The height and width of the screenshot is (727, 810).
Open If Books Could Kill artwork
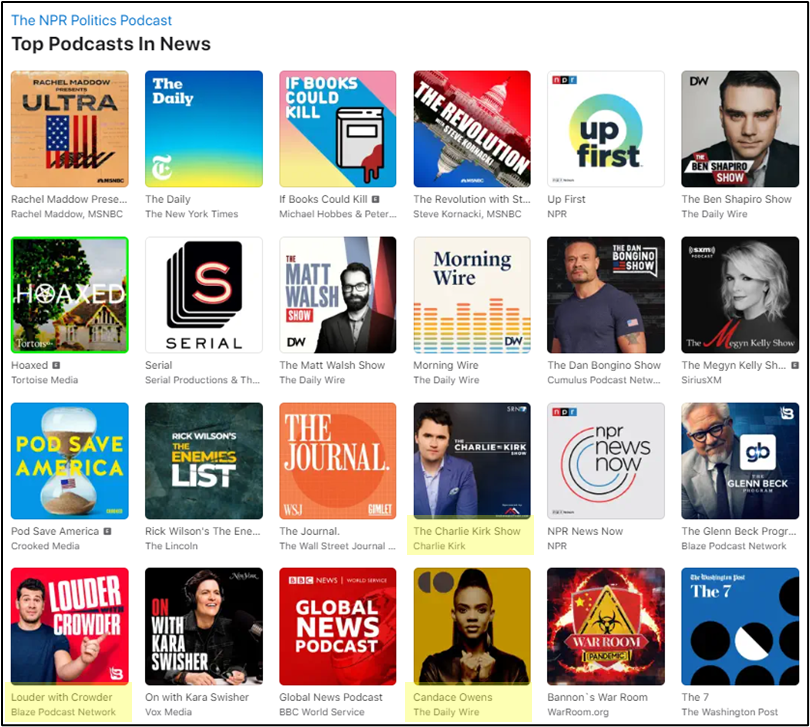click(338, 129)
